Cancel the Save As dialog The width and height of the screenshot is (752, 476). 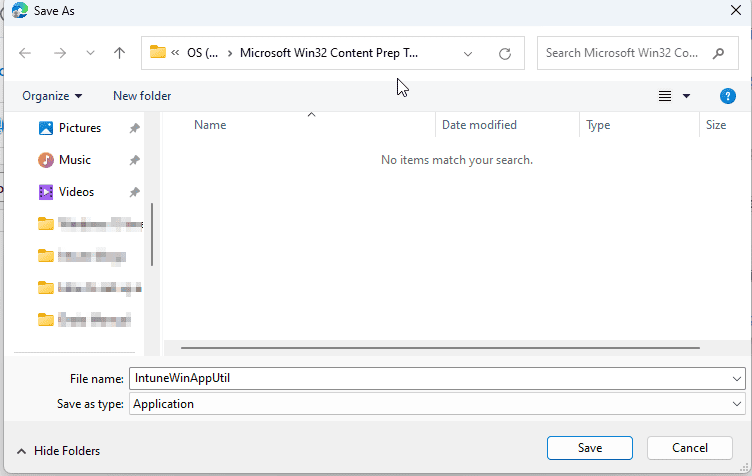690,447
